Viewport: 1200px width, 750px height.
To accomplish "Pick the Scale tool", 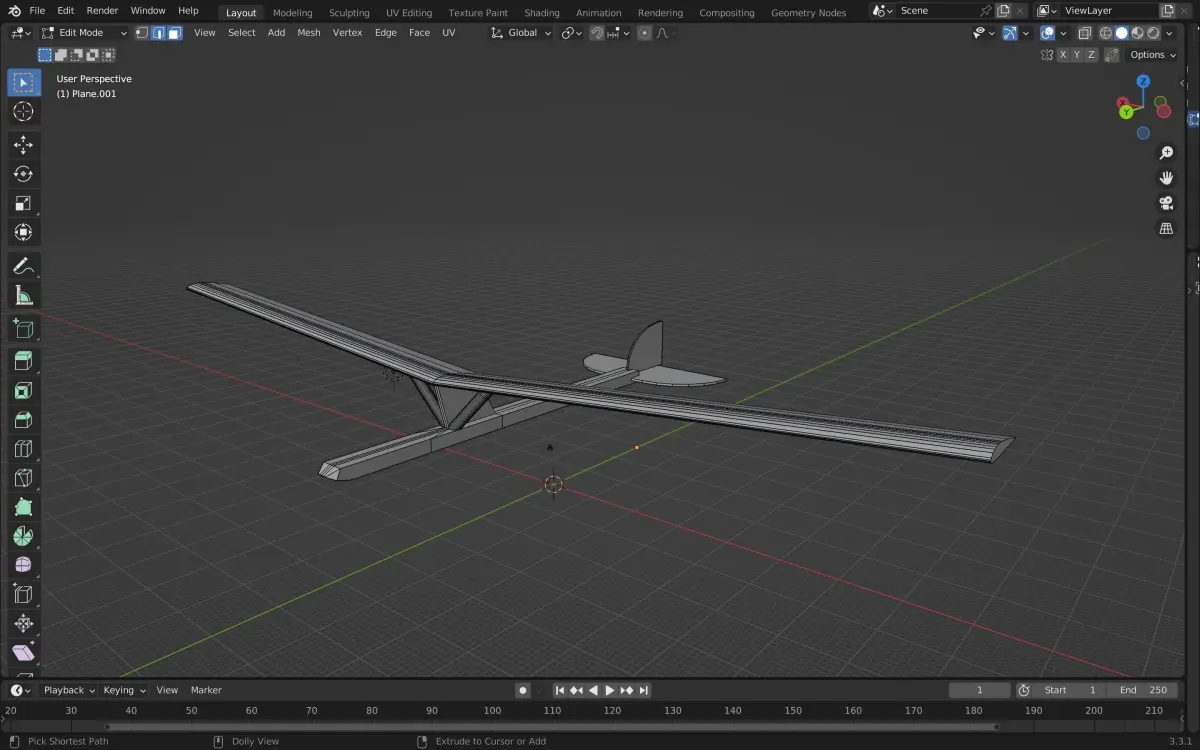I will (x=24, y=203).
